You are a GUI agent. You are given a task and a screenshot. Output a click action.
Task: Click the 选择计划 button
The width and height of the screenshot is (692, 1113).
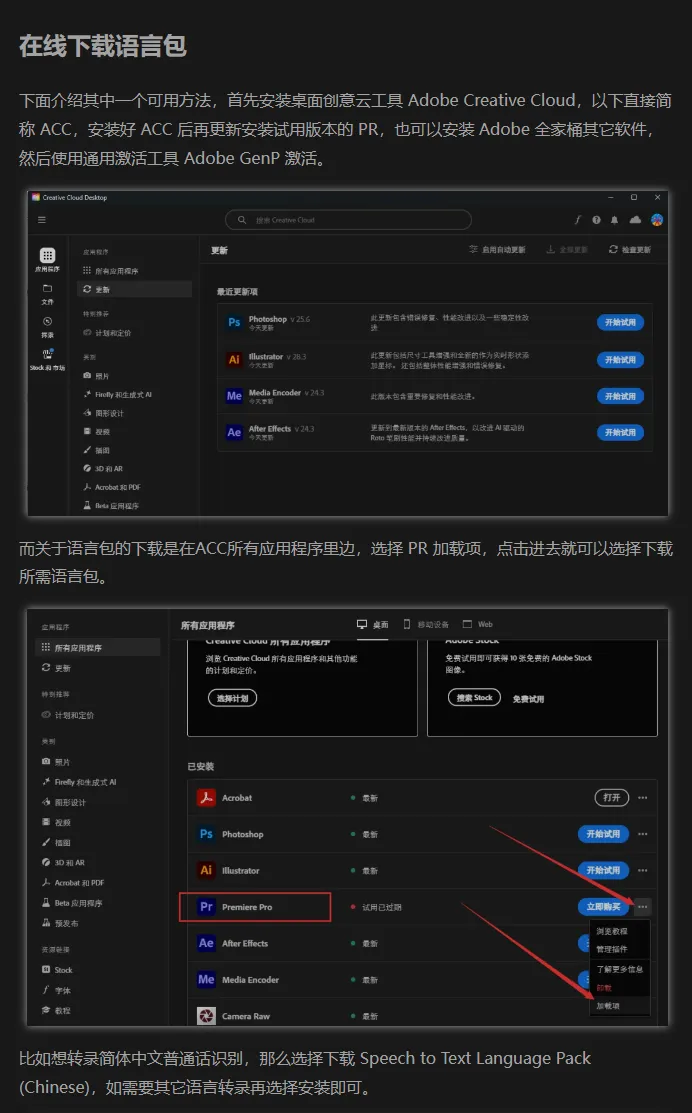[x=232, y=698]
